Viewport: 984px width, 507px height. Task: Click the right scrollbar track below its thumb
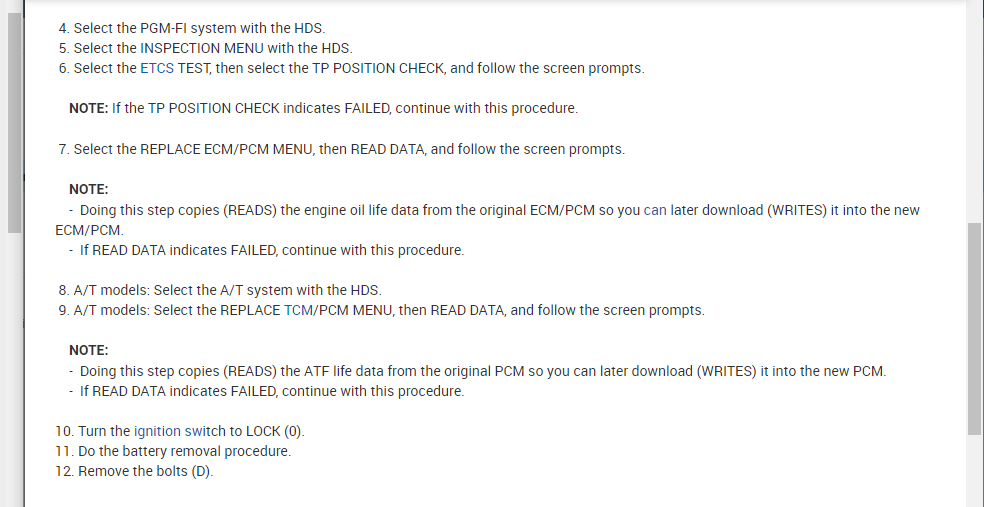(975, 470)
